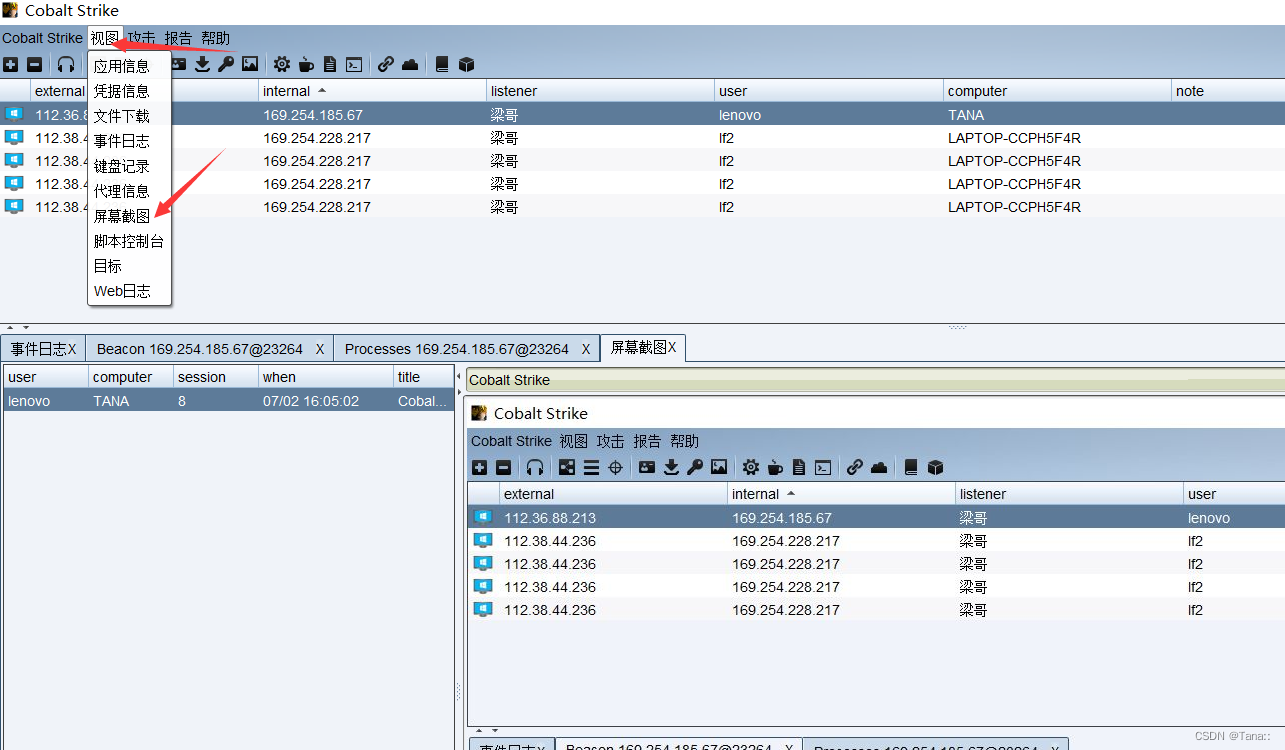Open screenshots via the picture icon

click(250, 64)
